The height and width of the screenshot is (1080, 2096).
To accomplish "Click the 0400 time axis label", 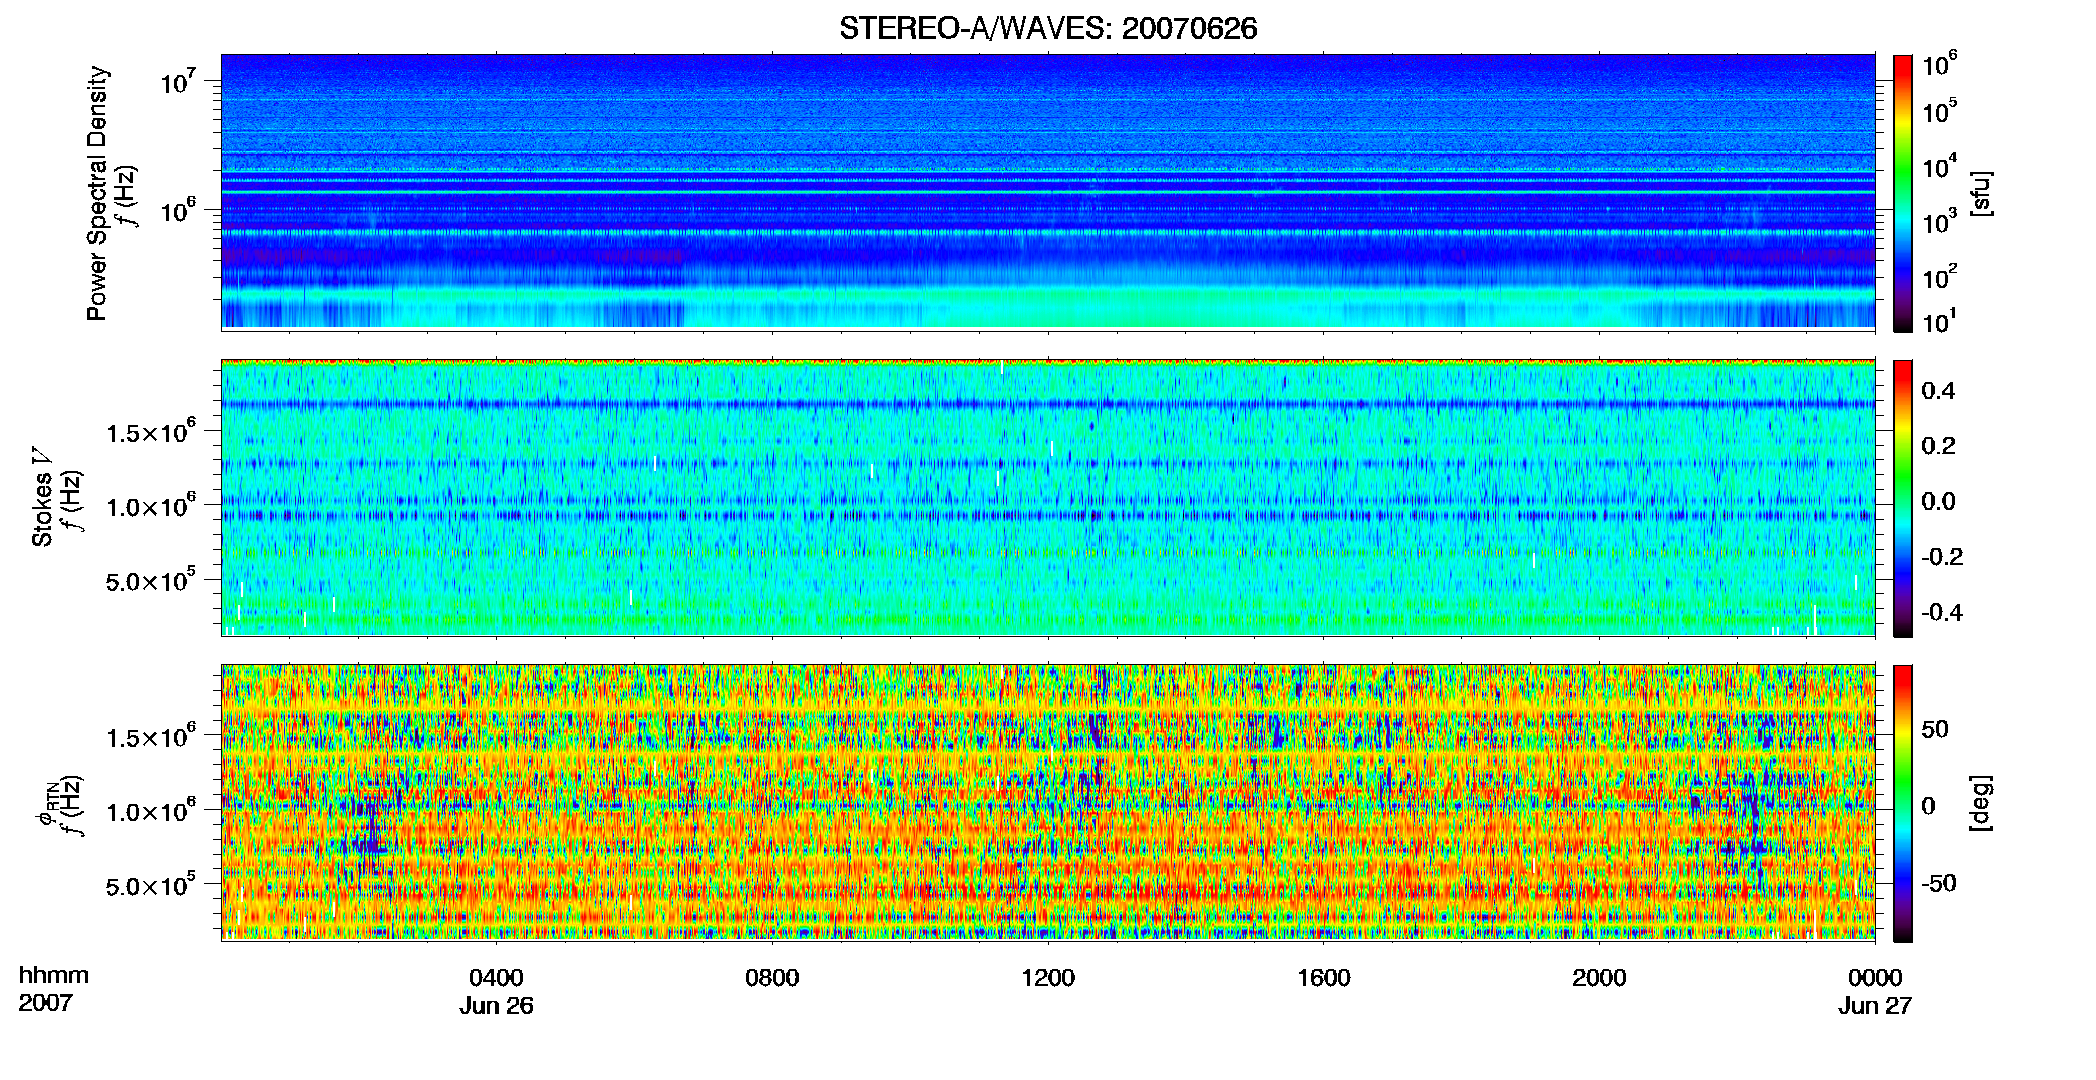I will coord(496,977).
